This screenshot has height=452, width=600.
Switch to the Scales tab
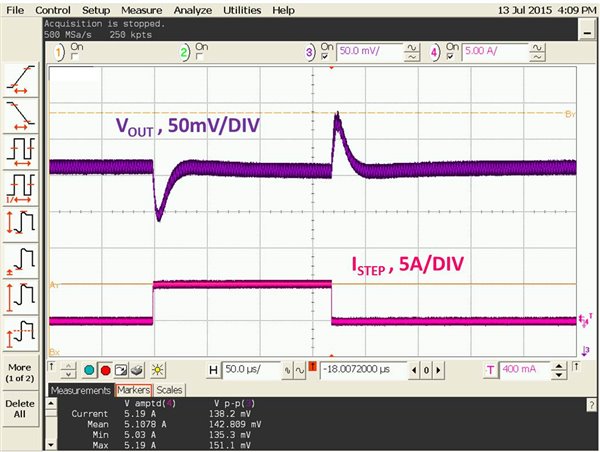(169, 390)
